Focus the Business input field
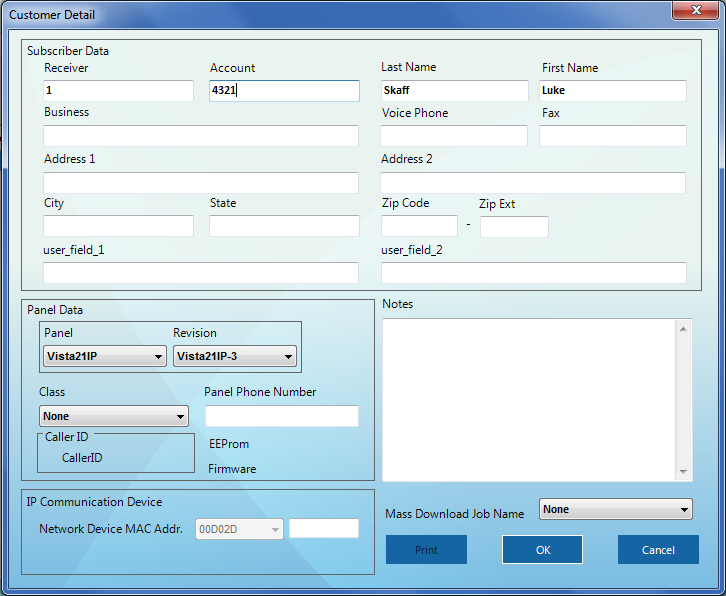This screenshot has width=726, height=596. pyautogui.click(x=201, y=136)
